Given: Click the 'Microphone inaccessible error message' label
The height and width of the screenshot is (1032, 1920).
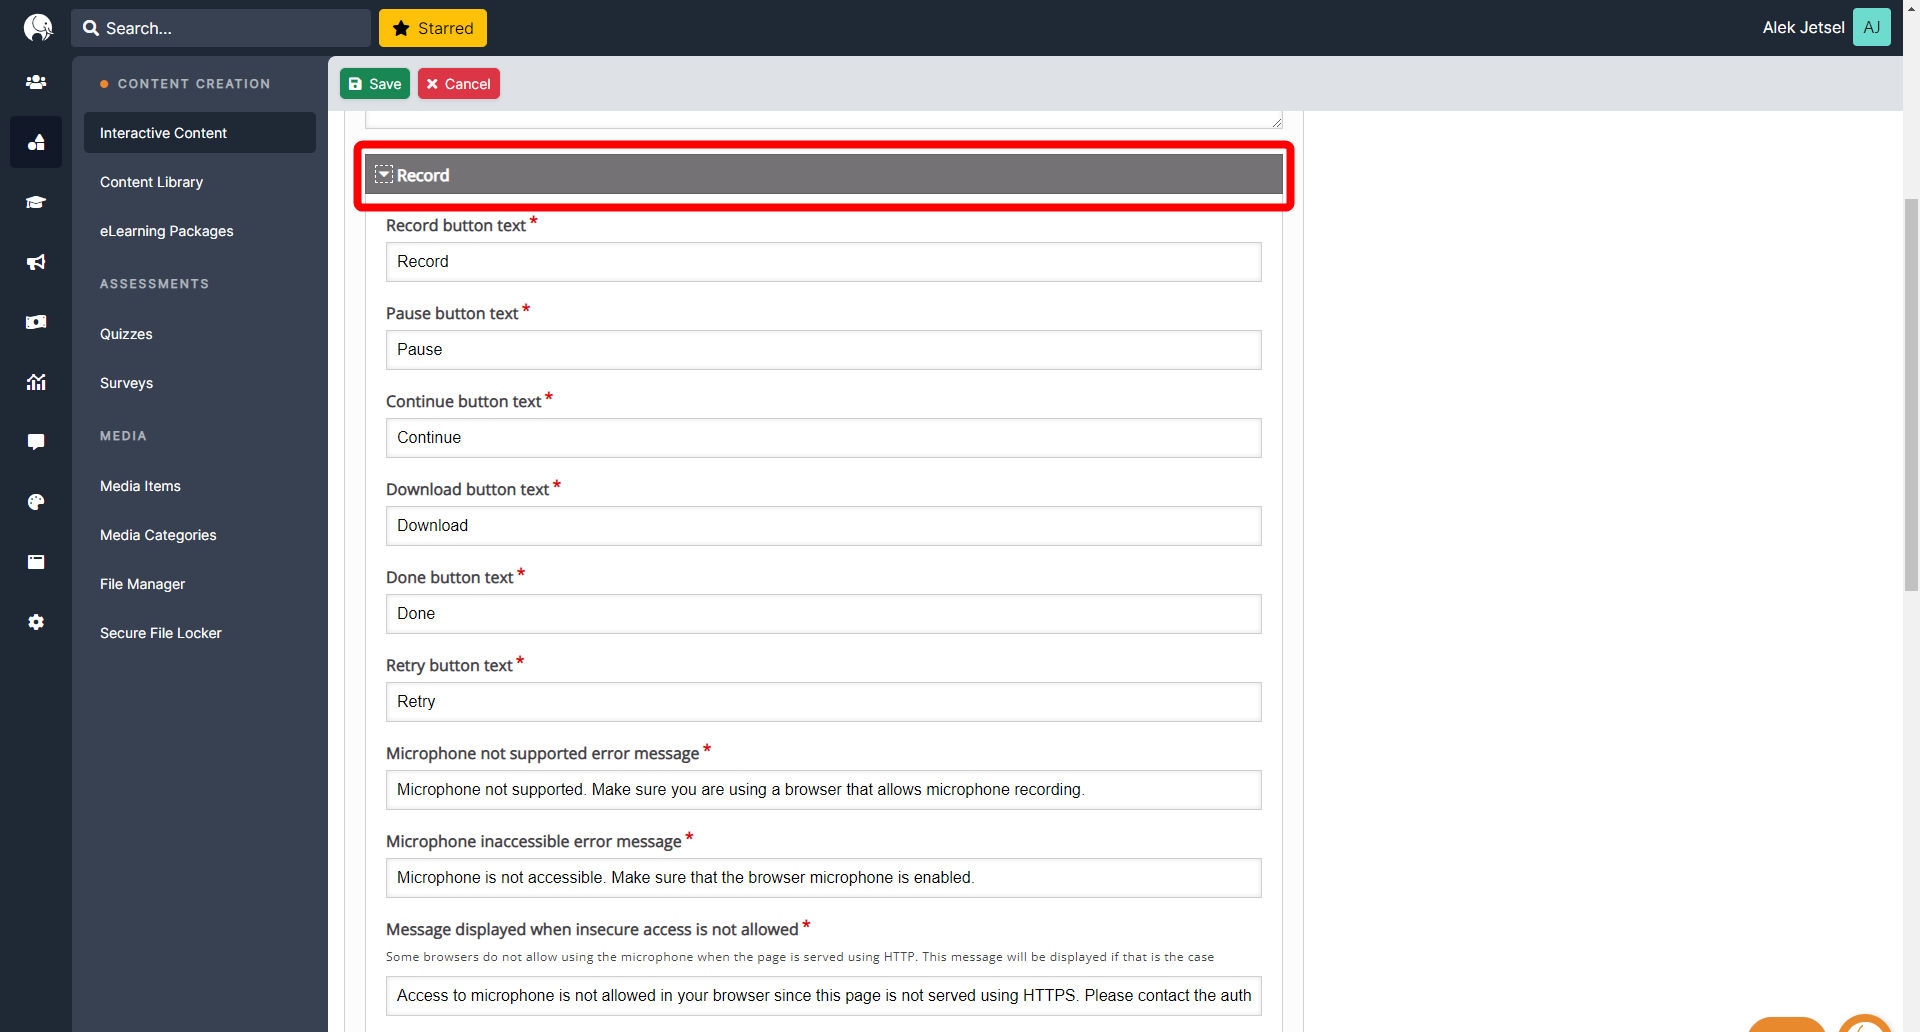Looking at the screenshot, I should 534,842.
